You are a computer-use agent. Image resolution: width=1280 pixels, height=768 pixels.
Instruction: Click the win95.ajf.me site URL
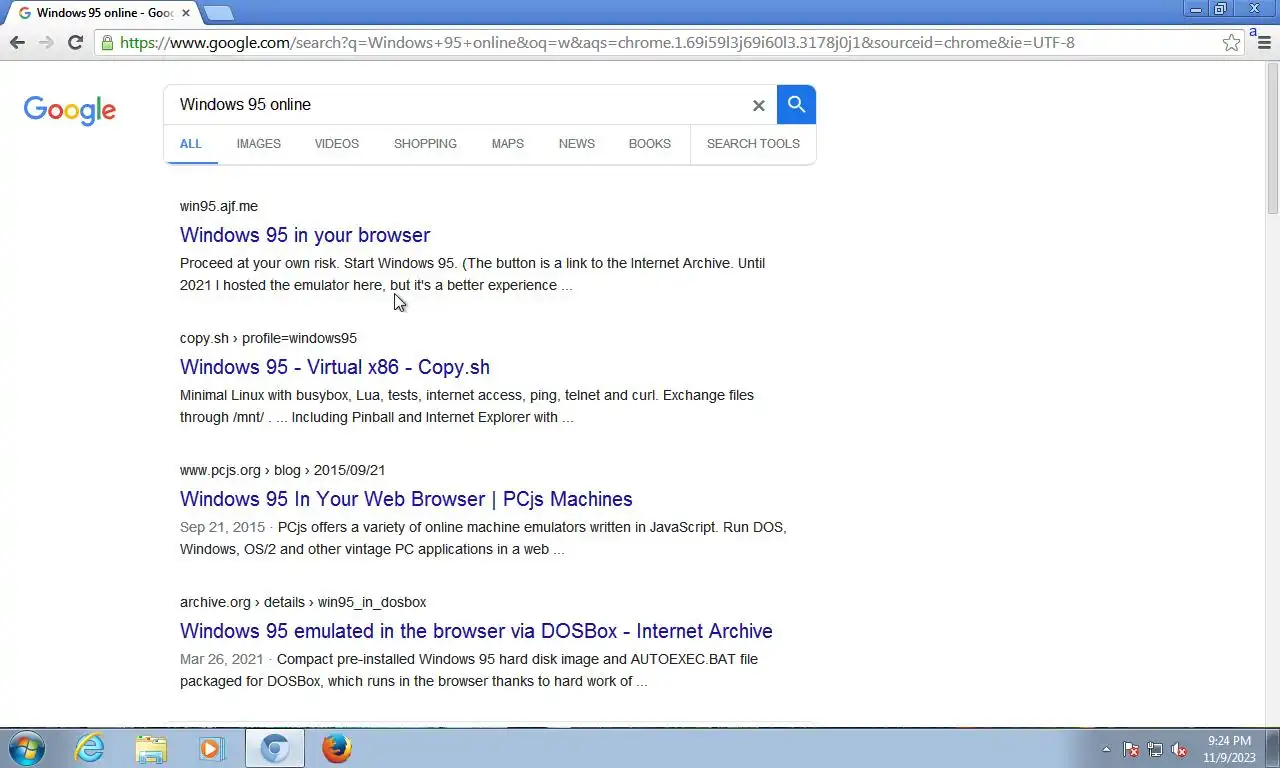click(219, 206)
